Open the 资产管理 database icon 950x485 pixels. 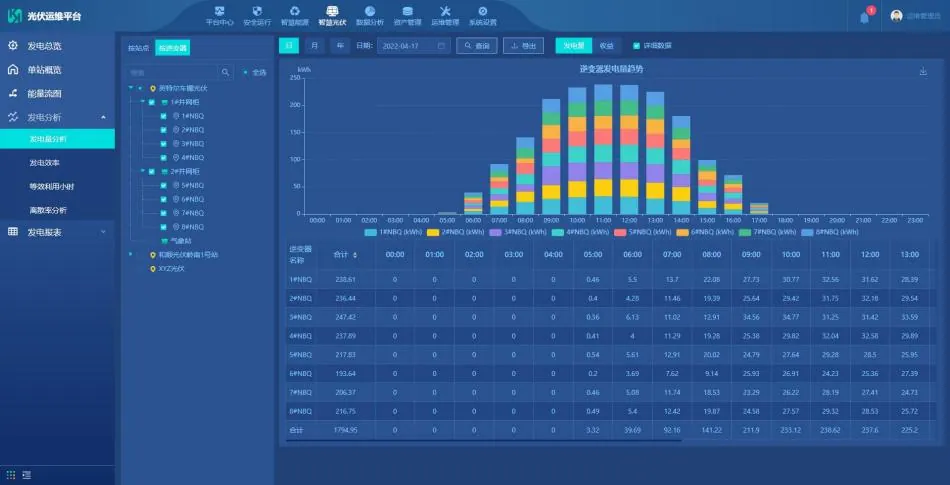[407, 11]
